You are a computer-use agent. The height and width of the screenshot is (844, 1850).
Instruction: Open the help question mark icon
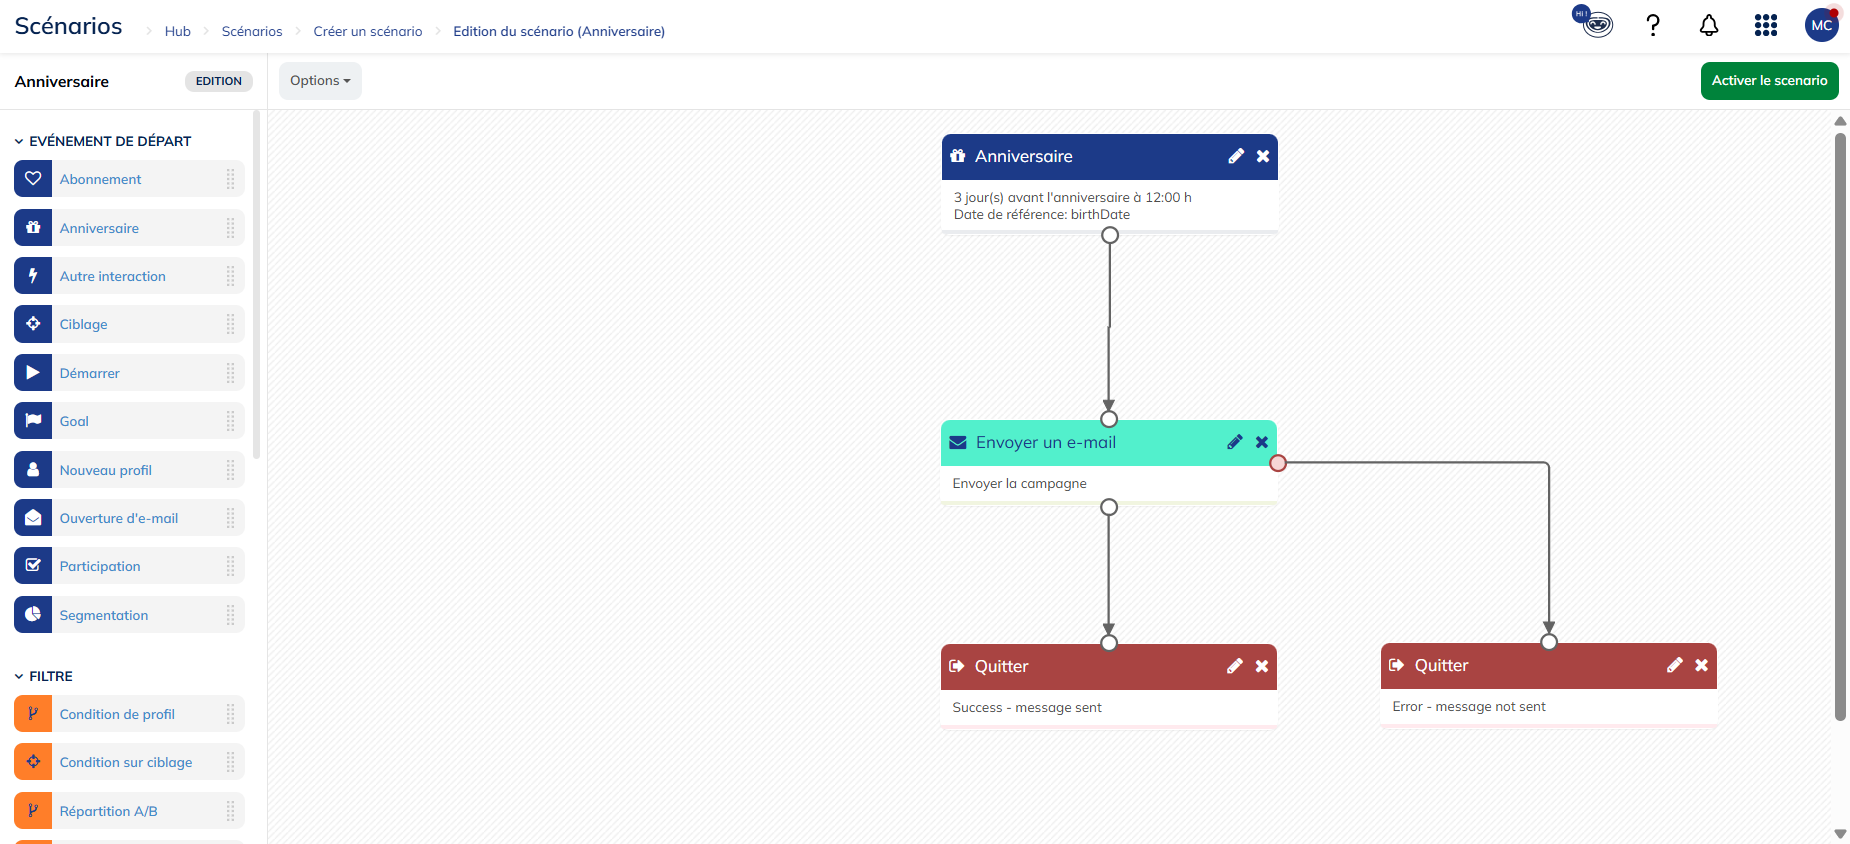(x=1653, y=26)
